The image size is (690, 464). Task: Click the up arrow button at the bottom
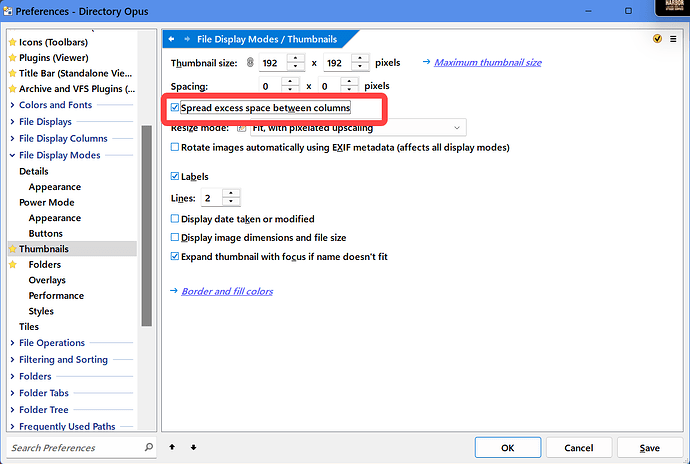172,447
